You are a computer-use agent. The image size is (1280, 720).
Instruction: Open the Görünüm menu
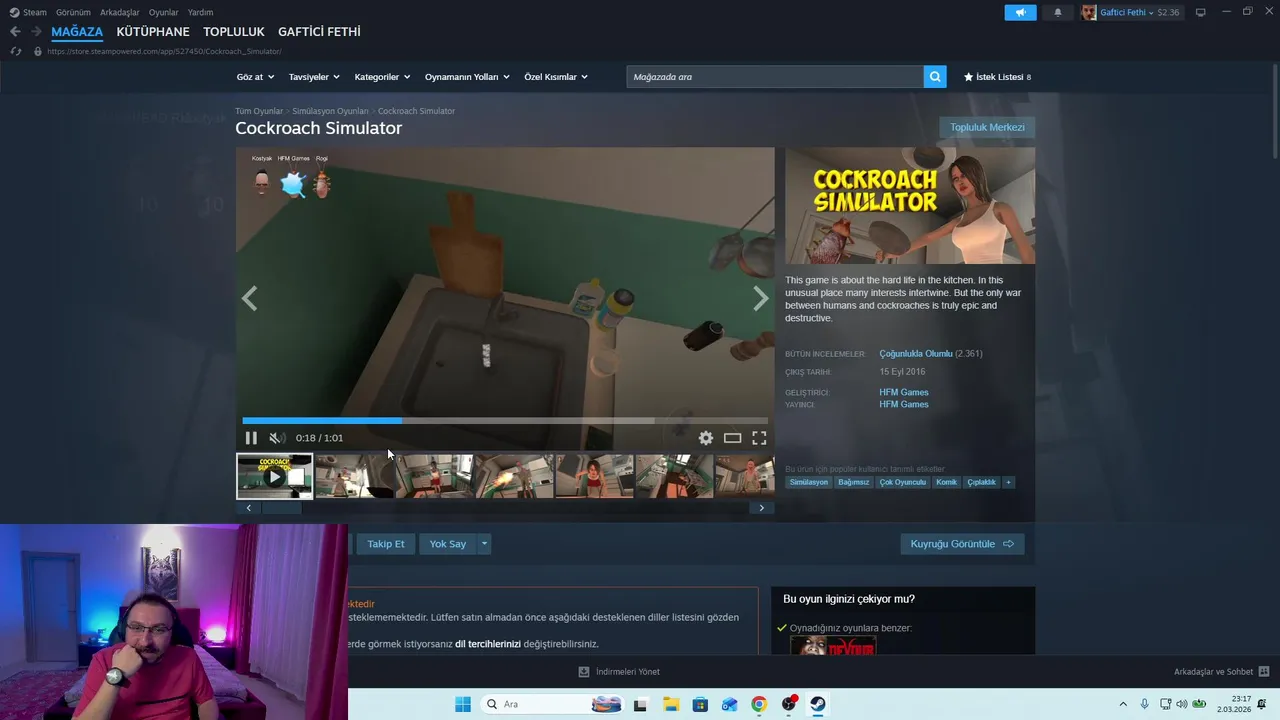coord(73,12)
